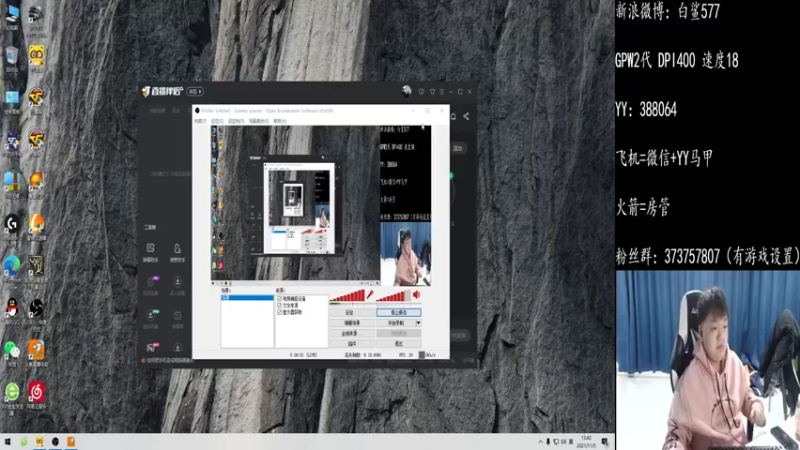Viewport: 800px width, 450px height.
Task: Open the Recycle Bin desktop icon
Action: [x=12, y=58]
